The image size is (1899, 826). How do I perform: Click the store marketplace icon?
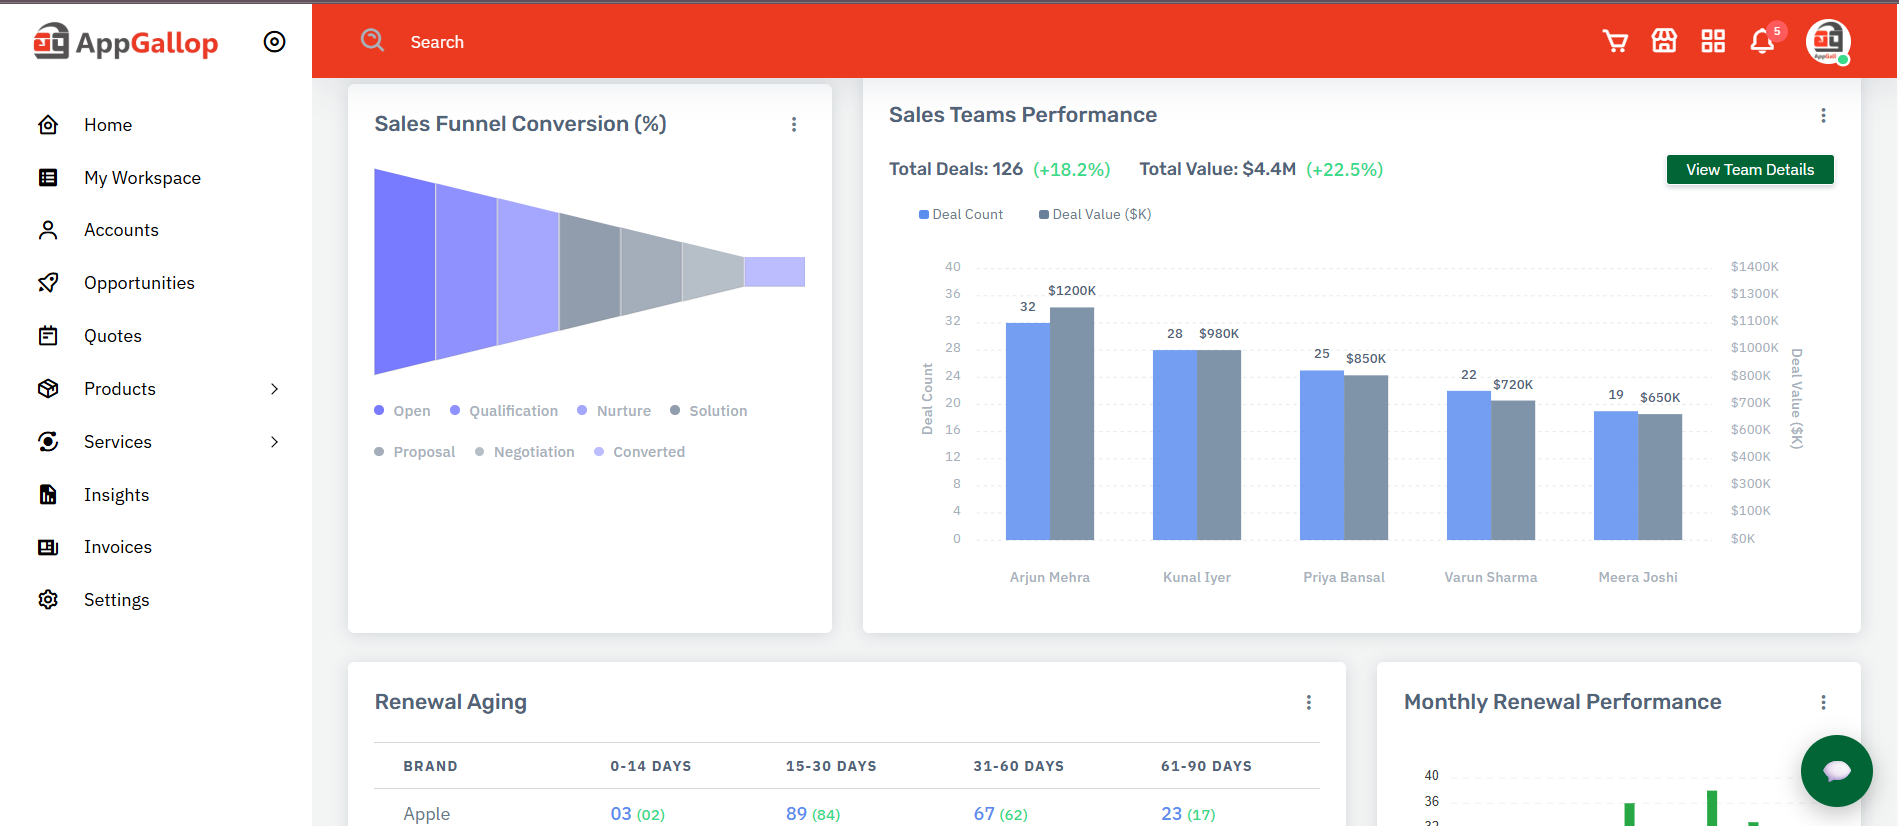(x=1664, y=41)
